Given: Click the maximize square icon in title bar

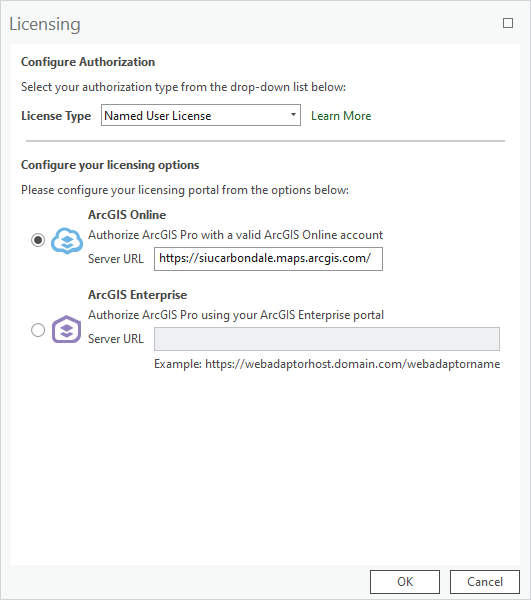Looking at the screenshot, I should tap(508, 23).
